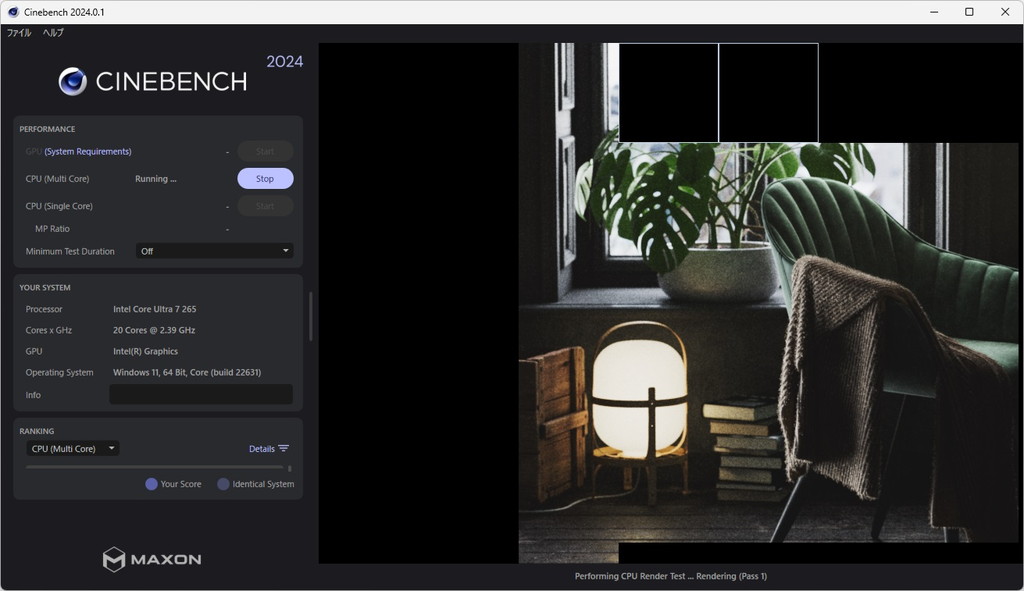Click the Cinebench title bar app icon
The width and height of the screenshot is (1024, 591).
click(13, 12)
